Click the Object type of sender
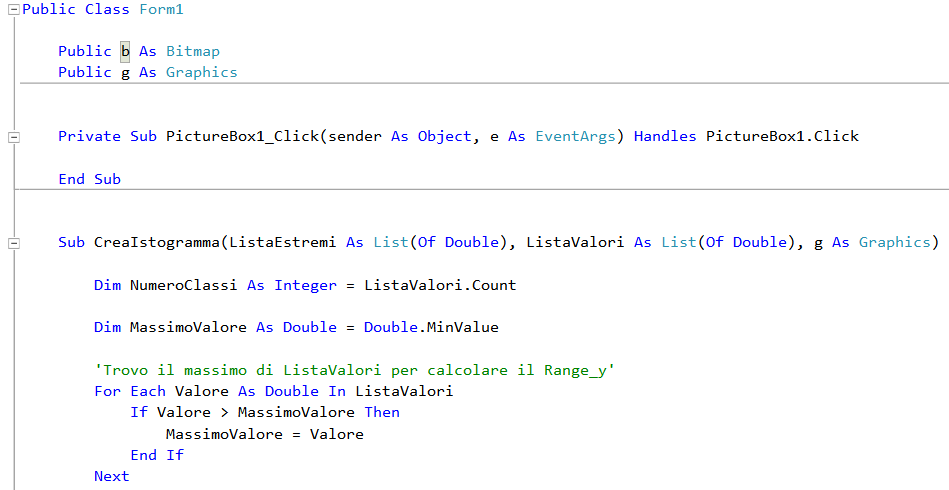 pyautogui.click(x=444, y=136)
